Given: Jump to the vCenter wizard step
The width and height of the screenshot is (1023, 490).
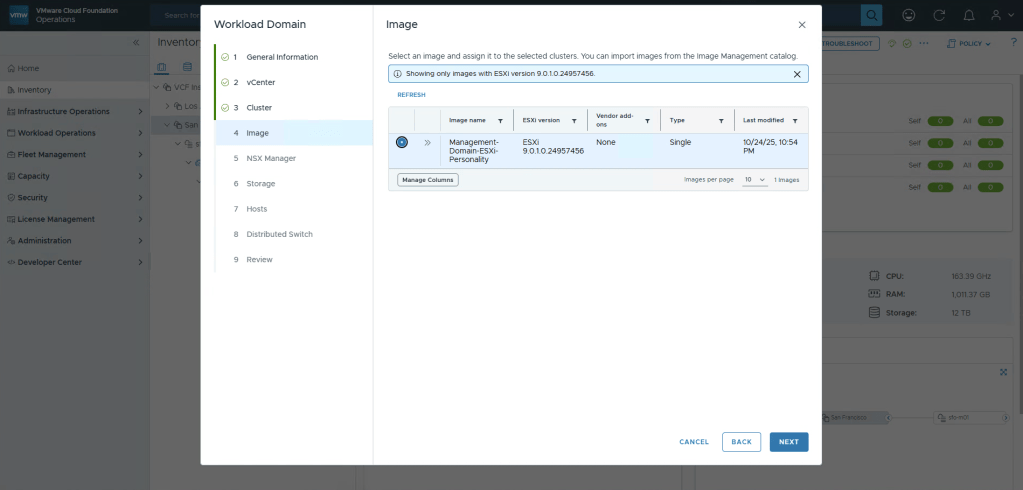Looking at the screenshot, I should click(x=260, y=82).
